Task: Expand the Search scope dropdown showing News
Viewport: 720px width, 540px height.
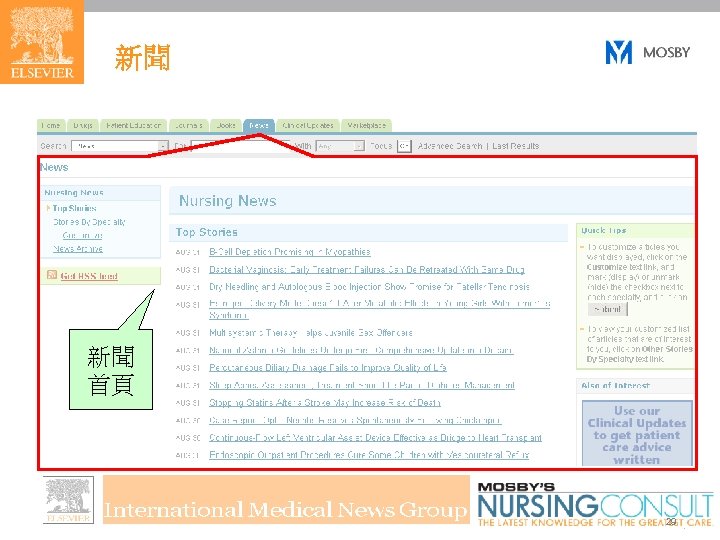Action: [x=120, y=146]
